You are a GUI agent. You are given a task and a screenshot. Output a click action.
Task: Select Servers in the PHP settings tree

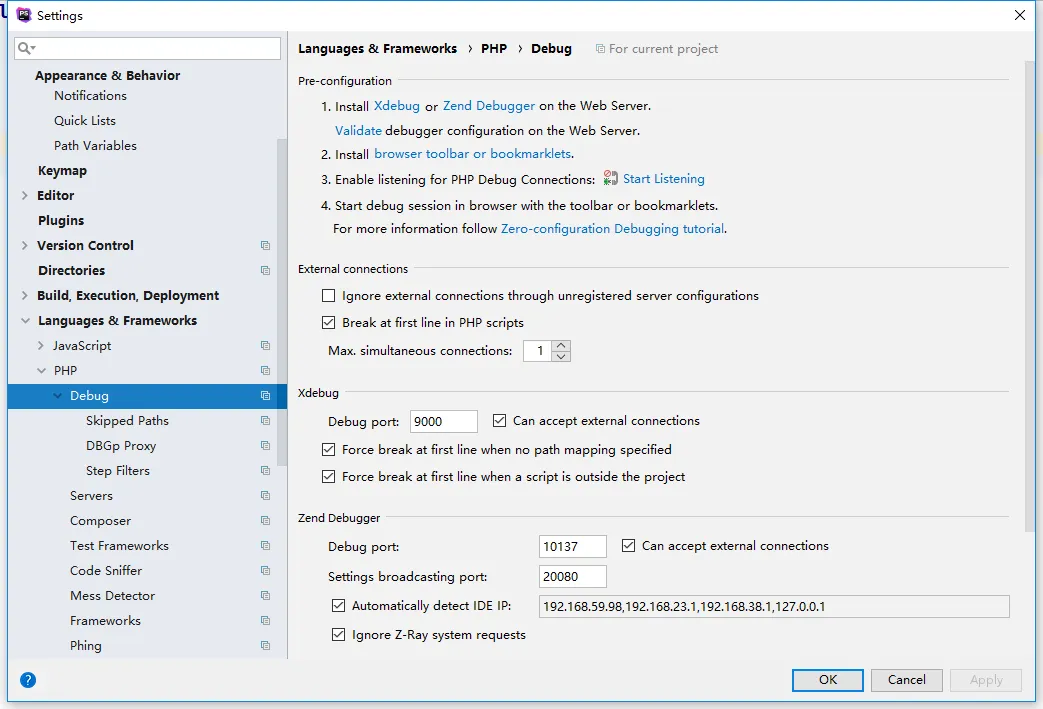click(x=91, y=496)
